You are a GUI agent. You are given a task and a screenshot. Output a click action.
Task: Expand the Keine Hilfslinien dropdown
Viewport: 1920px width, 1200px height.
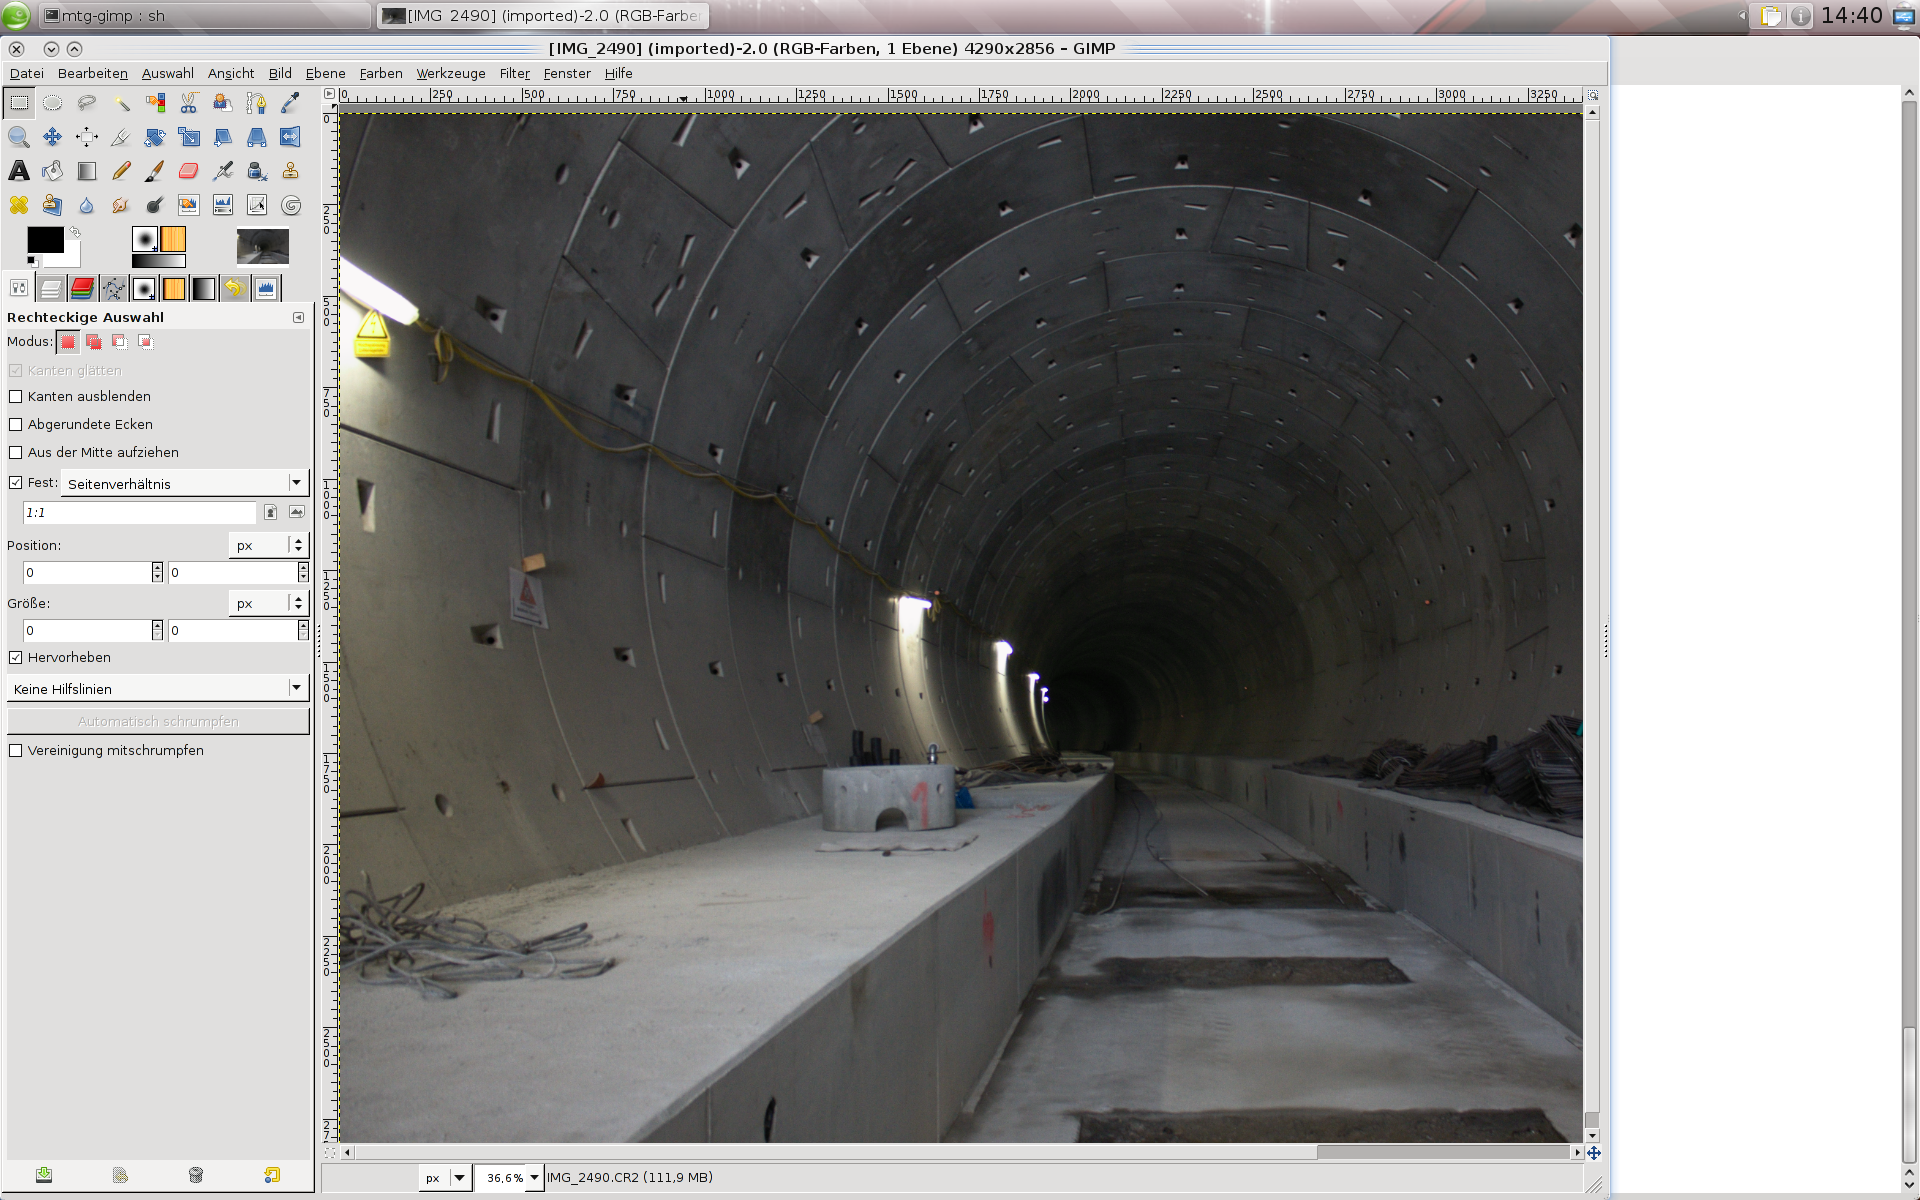[158, 689]
